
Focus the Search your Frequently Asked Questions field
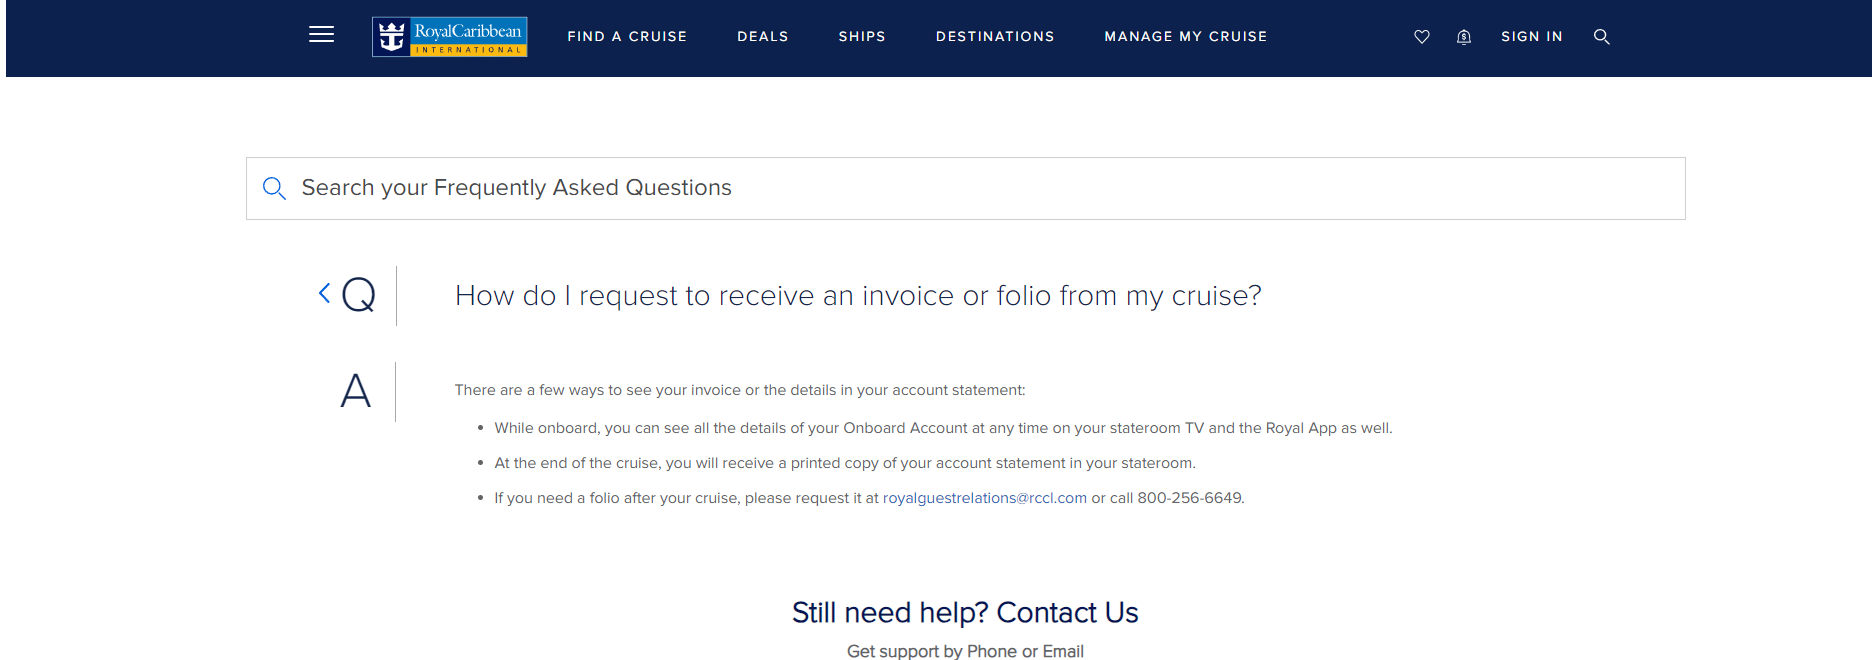tap(965, 188)
